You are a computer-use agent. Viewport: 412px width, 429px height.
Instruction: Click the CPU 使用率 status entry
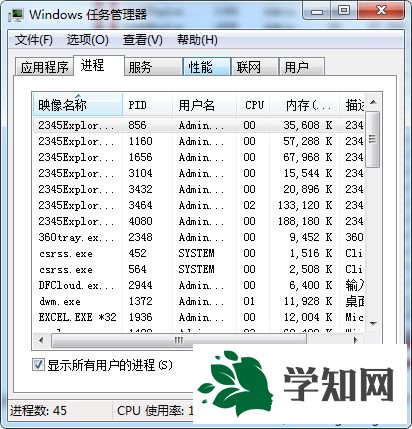tap(155, 410)
